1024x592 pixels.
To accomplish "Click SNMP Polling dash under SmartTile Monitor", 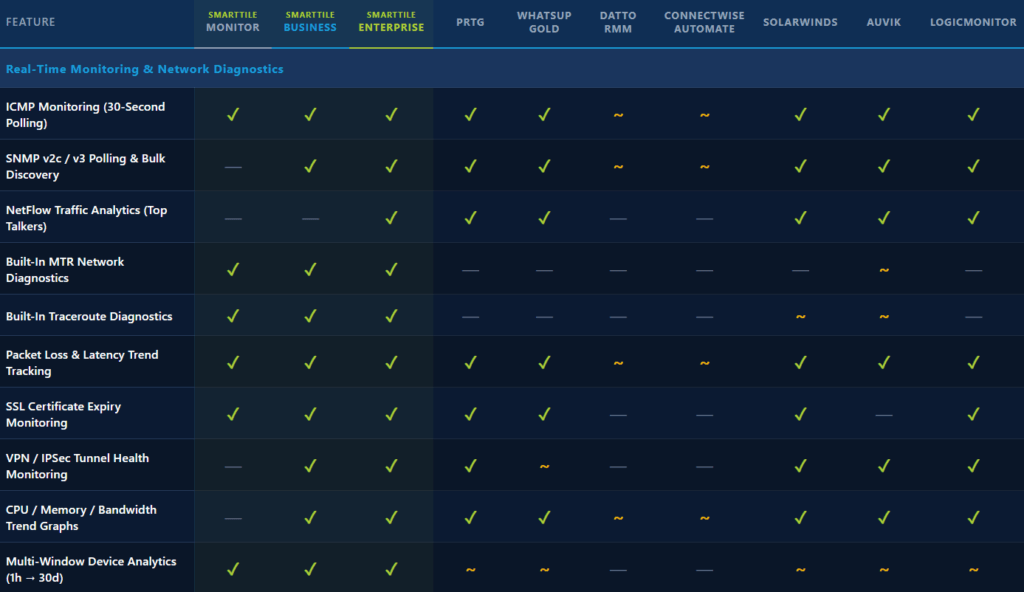I will 232,167.
